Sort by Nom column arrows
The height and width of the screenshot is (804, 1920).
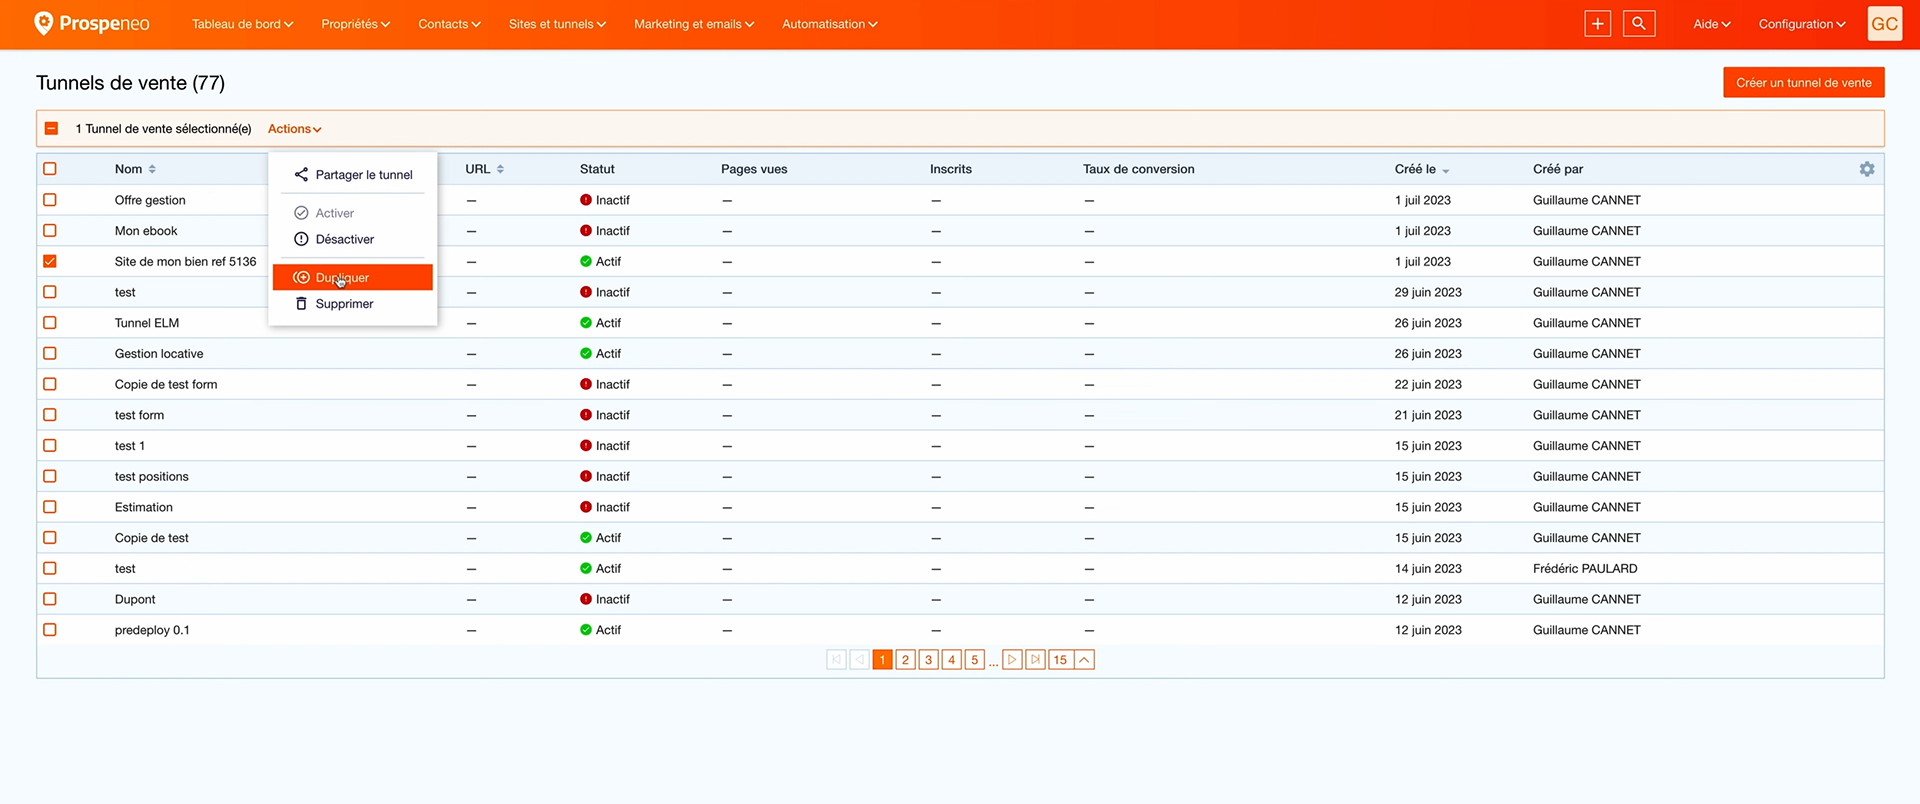tap(152, 169)
